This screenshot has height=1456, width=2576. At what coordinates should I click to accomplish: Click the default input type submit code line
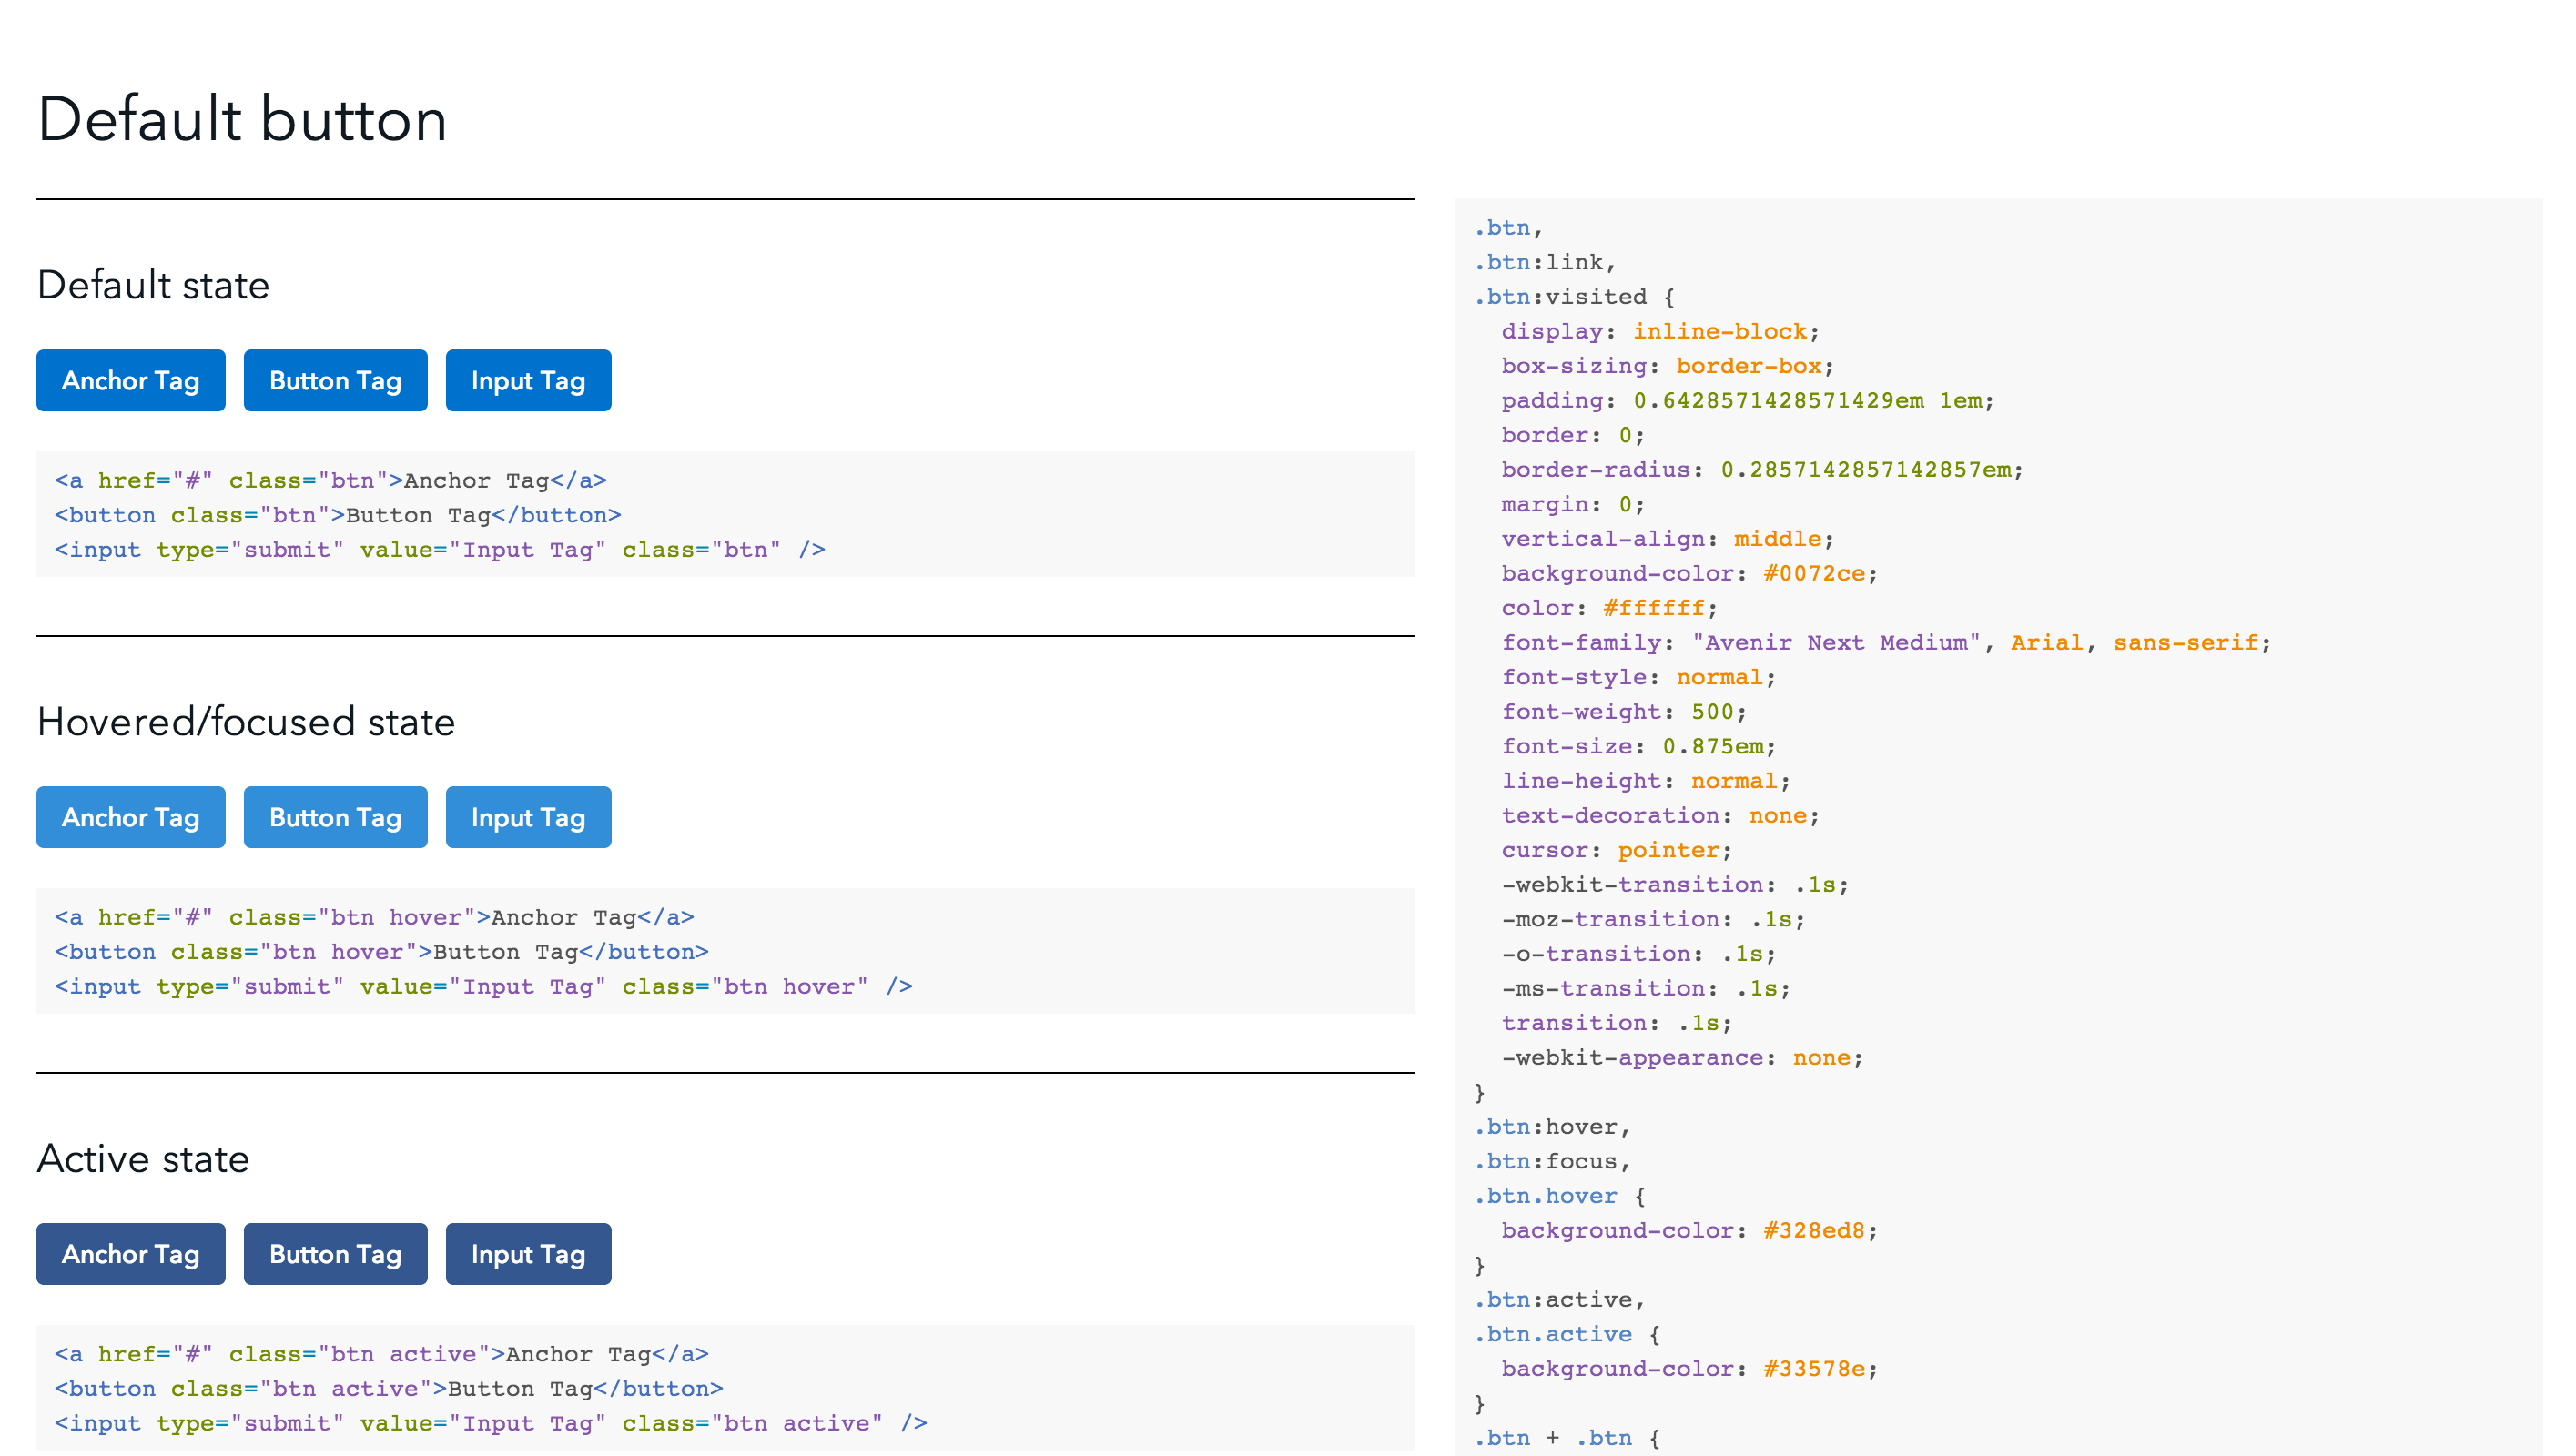point(439,550)
